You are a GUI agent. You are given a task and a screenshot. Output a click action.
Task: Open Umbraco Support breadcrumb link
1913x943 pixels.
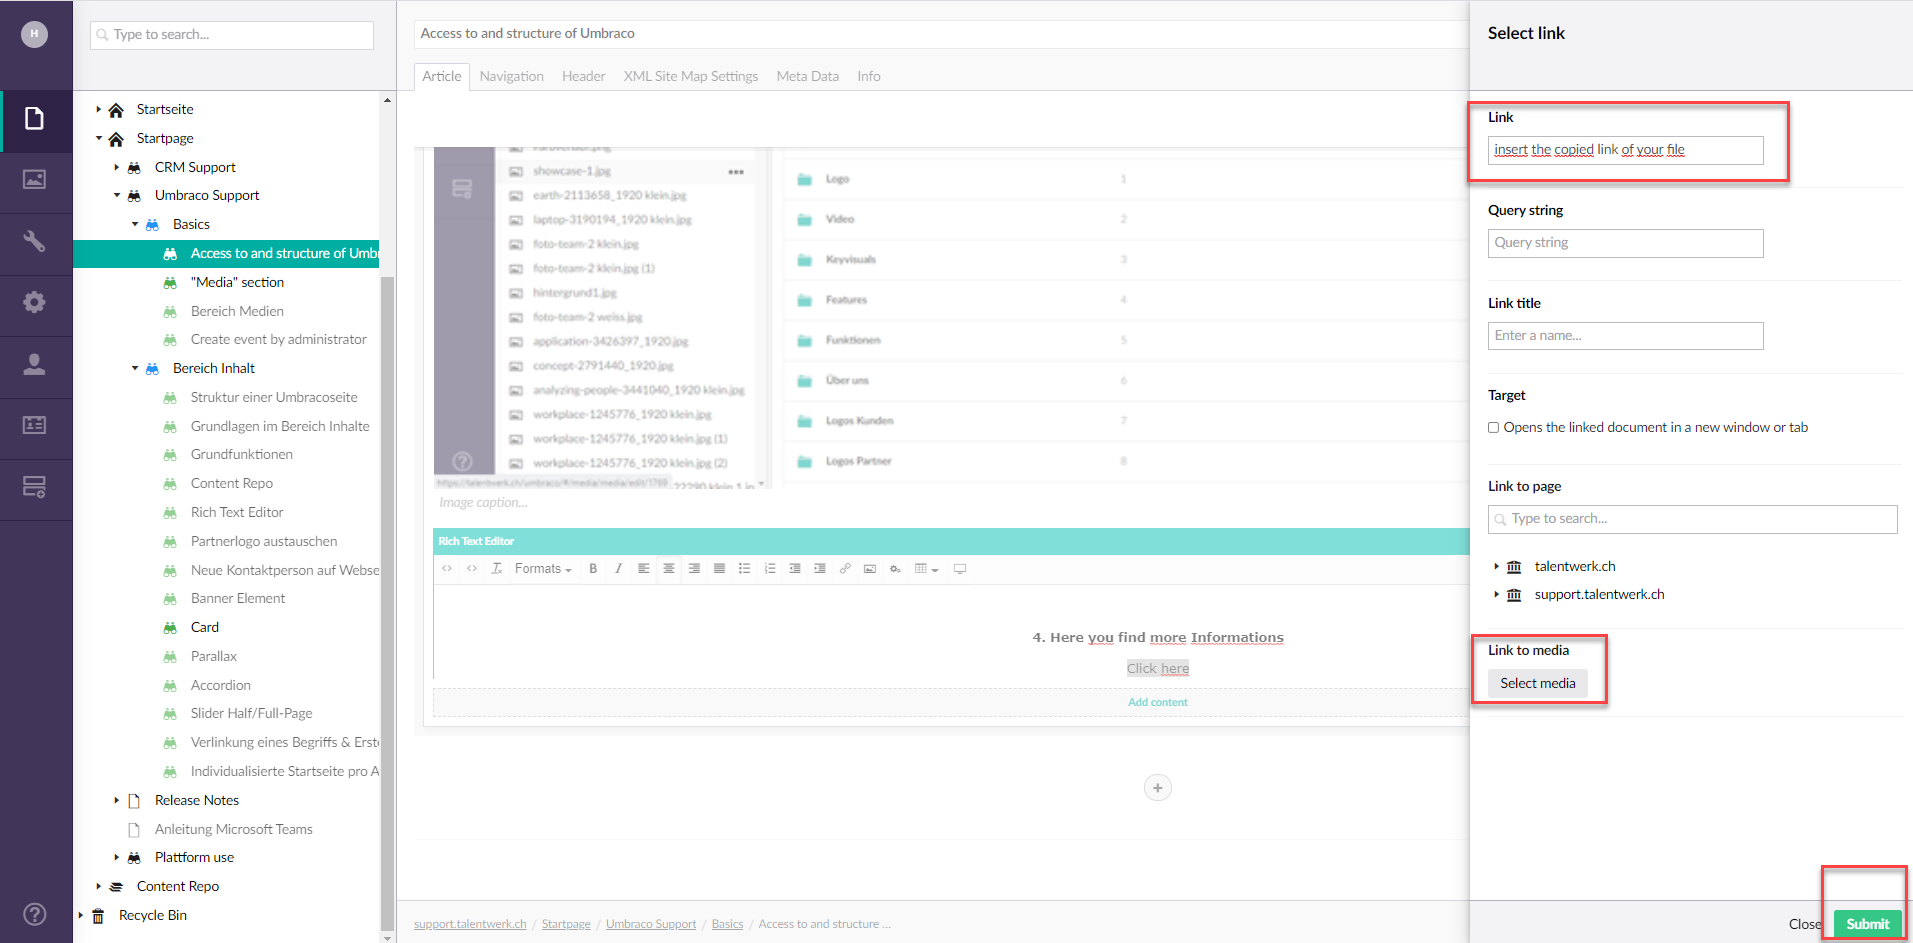[x=651, y=924]
